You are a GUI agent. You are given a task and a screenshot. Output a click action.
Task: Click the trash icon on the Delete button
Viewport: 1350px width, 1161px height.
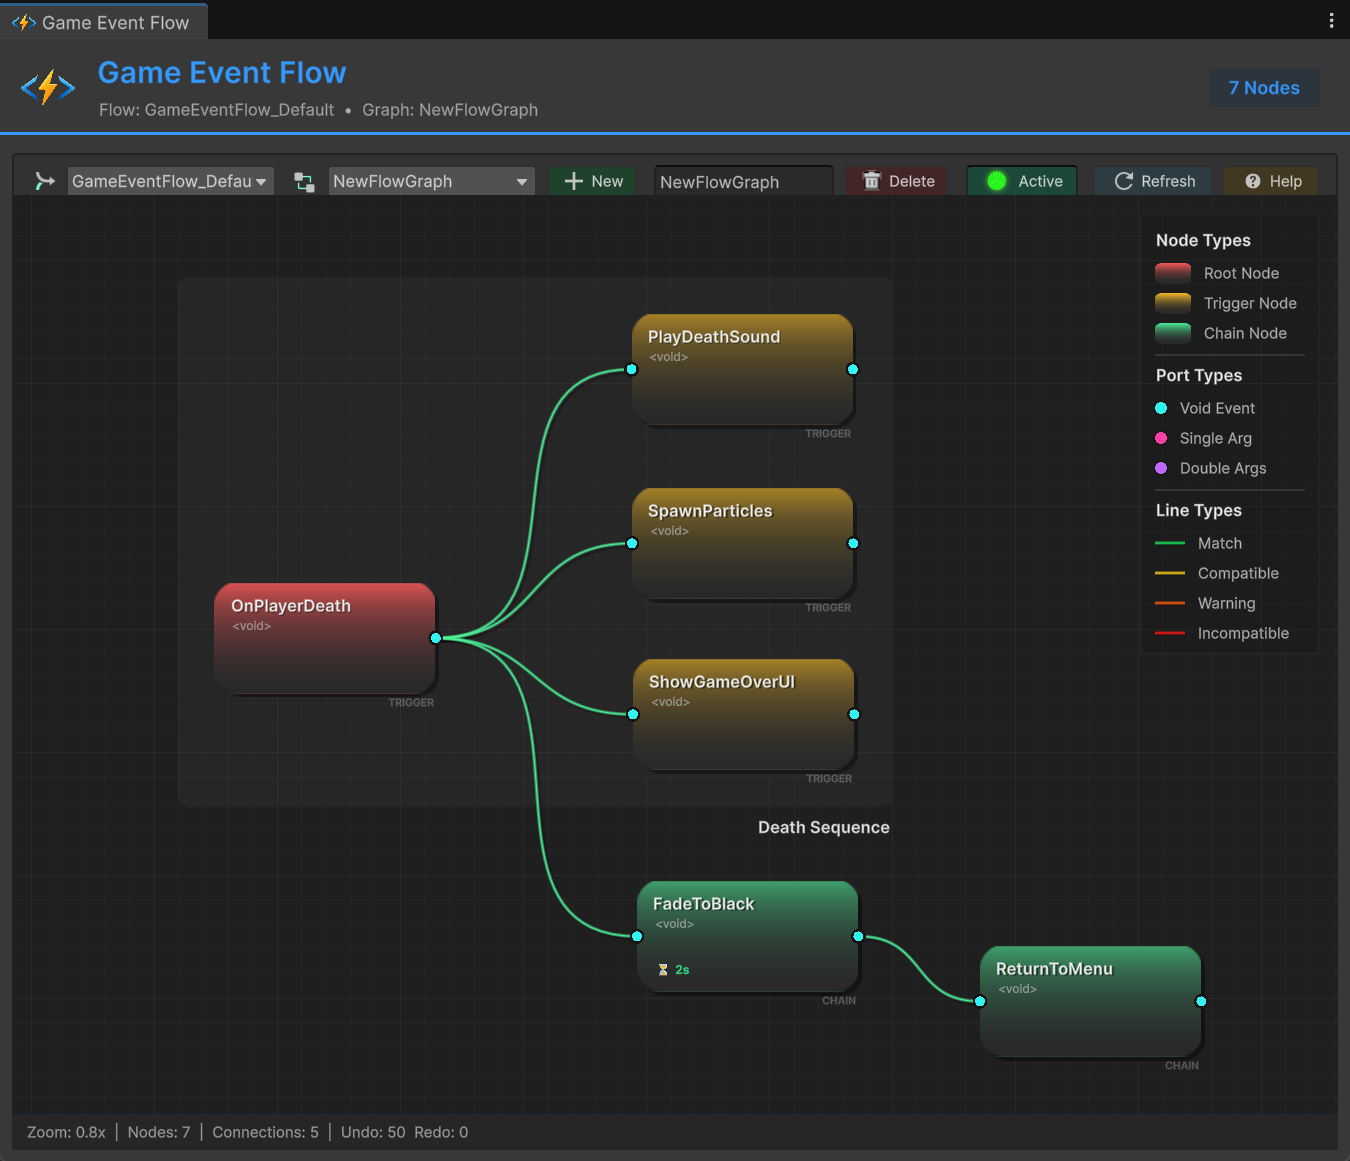[870, 181]
